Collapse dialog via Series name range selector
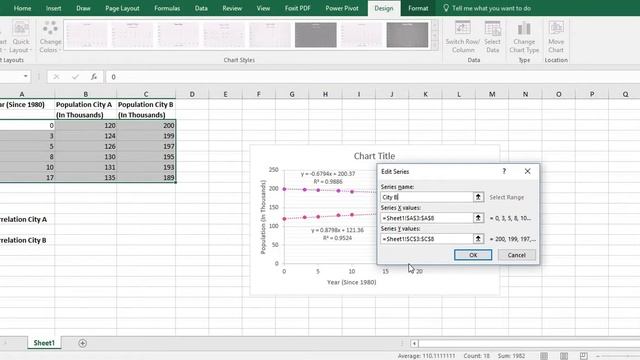 click(478, 197)
